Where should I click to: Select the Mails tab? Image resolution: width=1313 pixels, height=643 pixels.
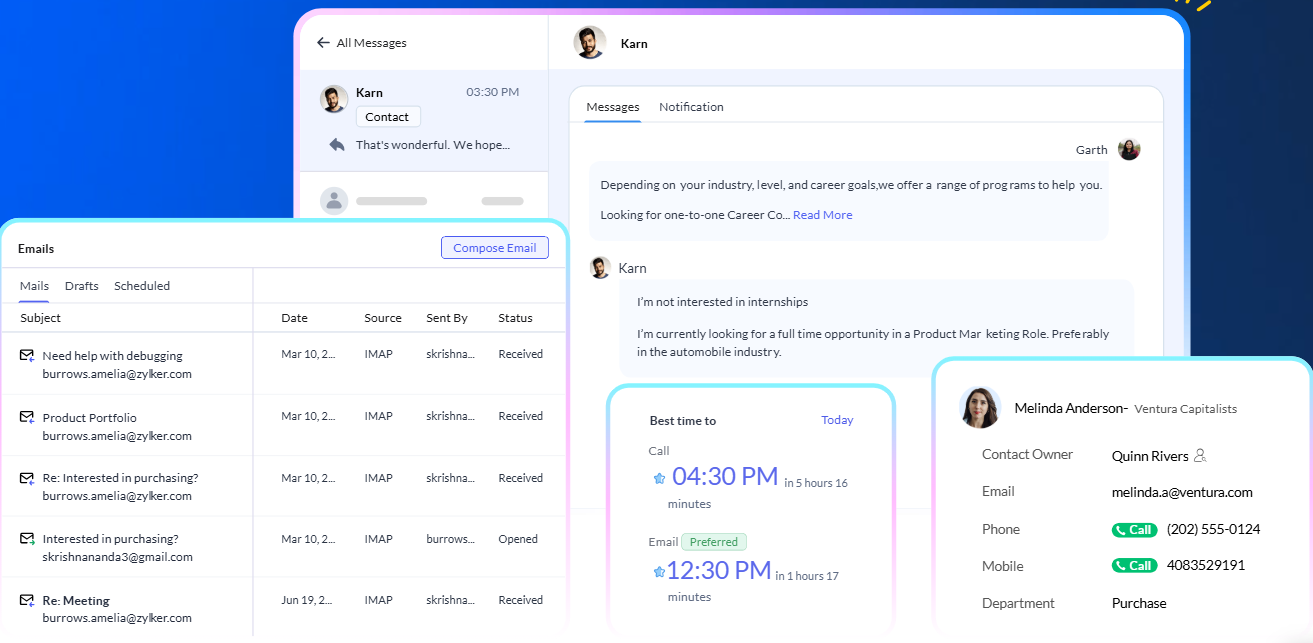click(34, 286)
